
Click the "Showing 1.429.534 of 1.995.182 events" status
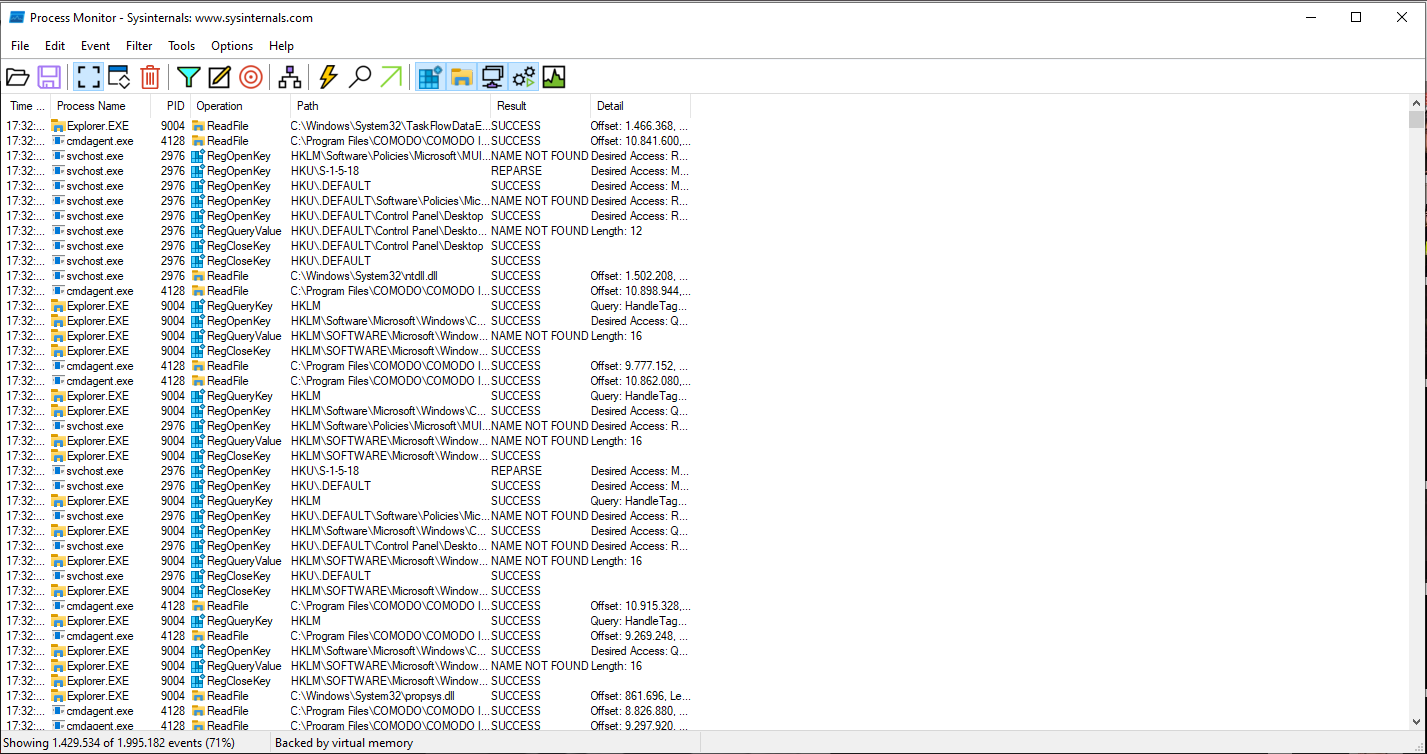pos(121,743)
